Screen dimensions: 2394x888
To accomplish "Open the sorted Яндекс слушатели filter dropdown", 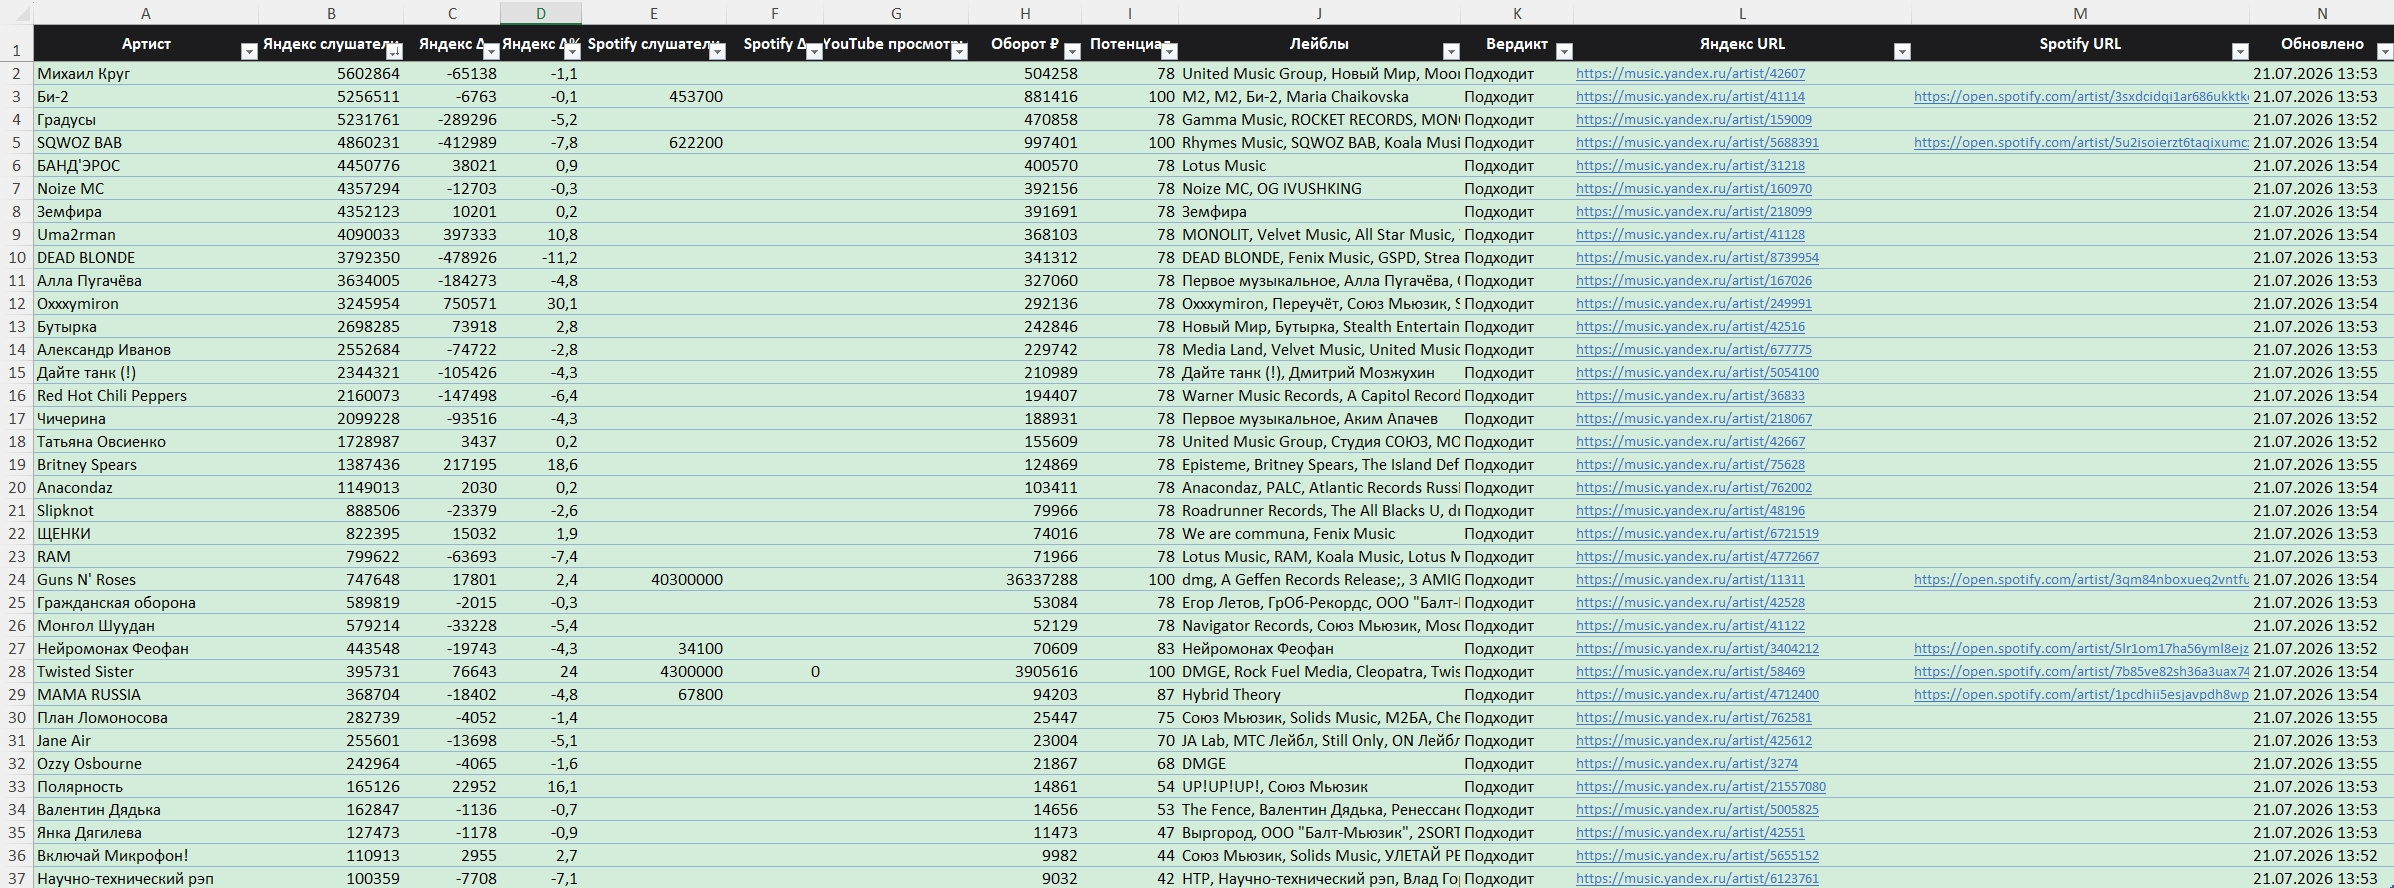I will point(394,52).
